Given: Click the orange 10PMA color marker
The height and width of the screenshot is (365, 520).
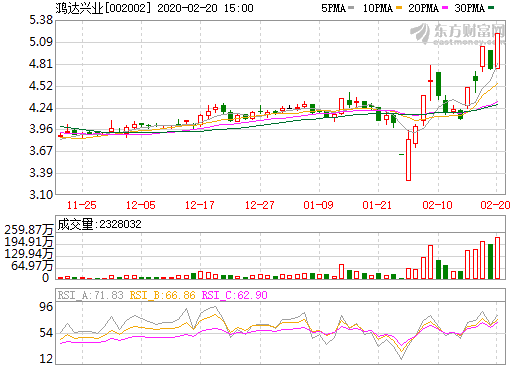Looking at the screenshot, I should tap(399, 8).
